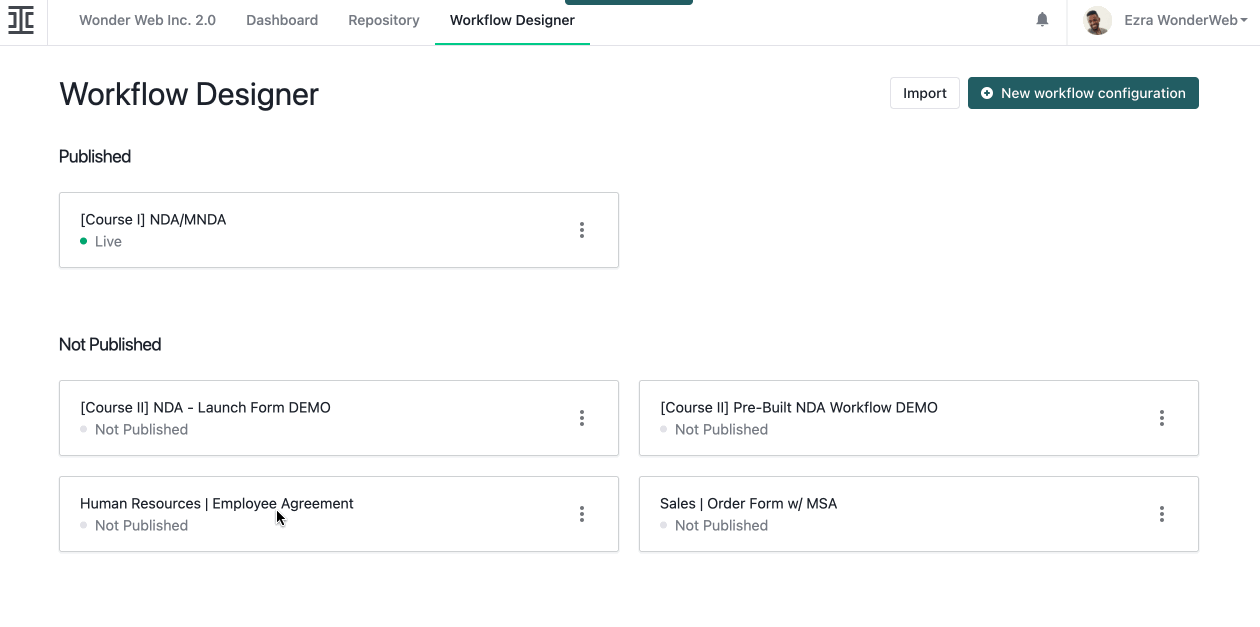Open the [Course I] NDA/MNDA workflow card
This screenshot has height=627, width=1260.
[153, 220]
